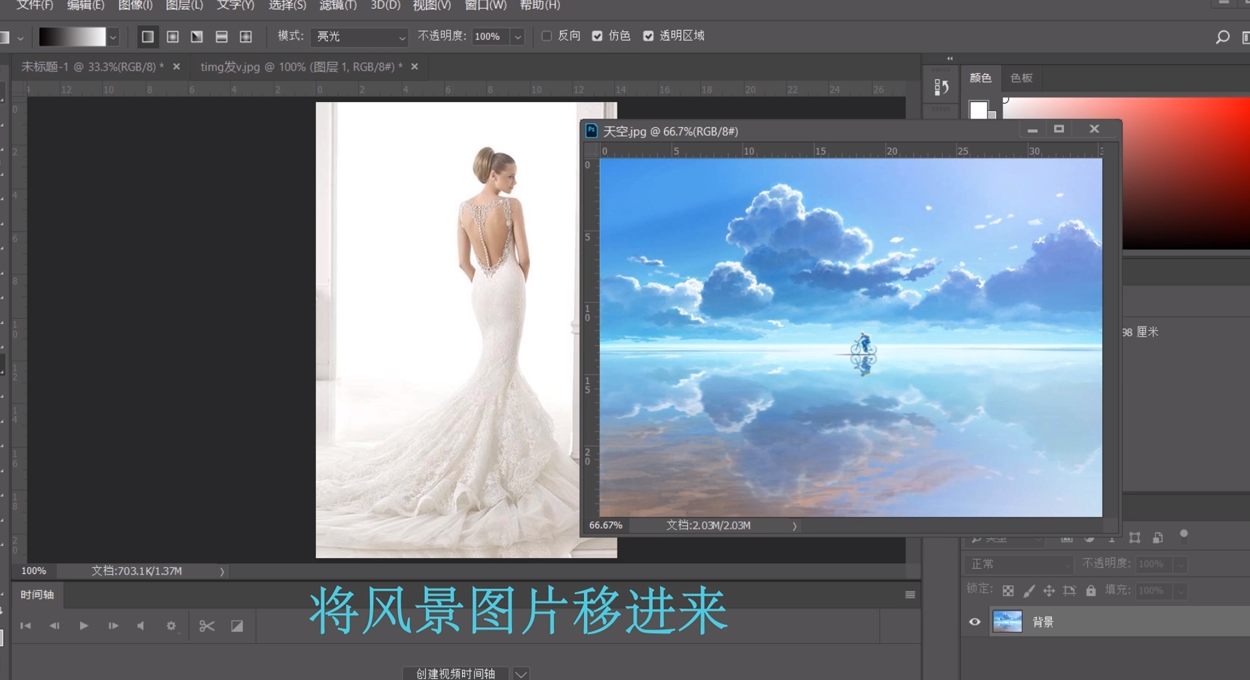Step to next frame in timeline

coord(113,626)
